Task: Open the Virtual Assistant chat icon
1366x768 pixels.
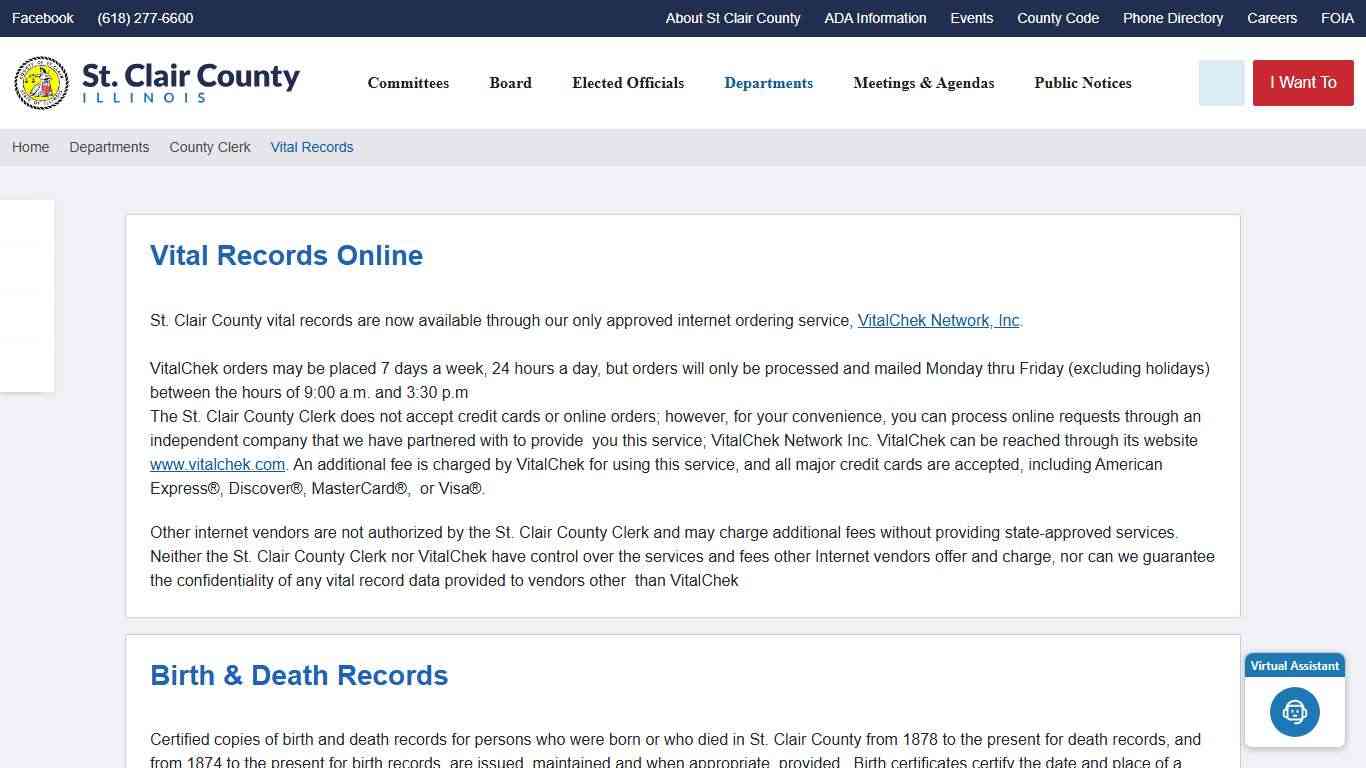Action: coord(1294,712)
